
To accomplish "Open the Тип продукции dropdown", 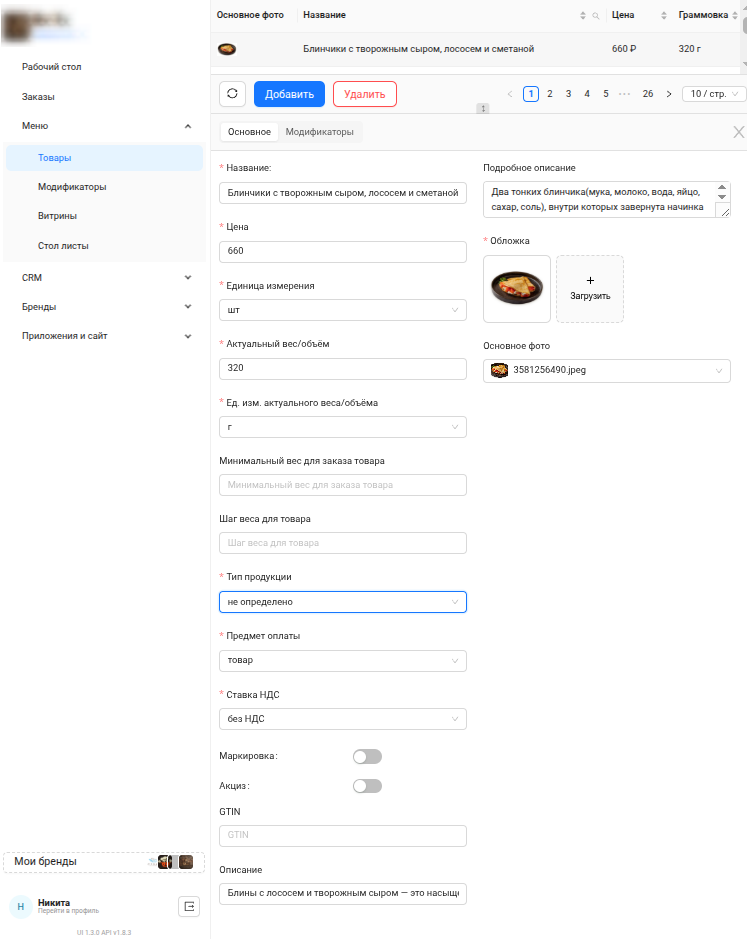I will click(342, 602).
